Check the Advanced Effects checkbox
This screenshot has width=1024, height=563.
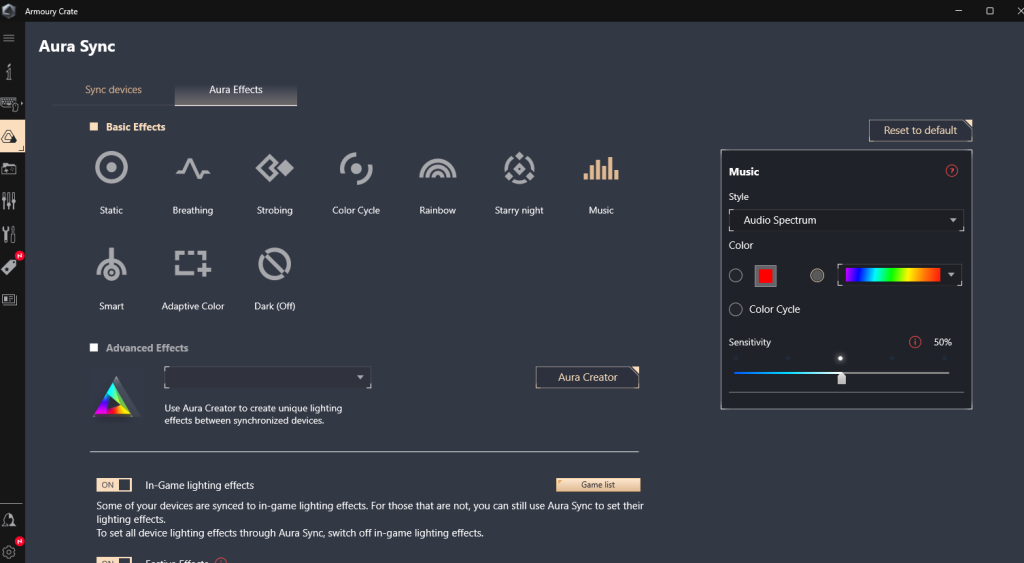click(94, 348)
